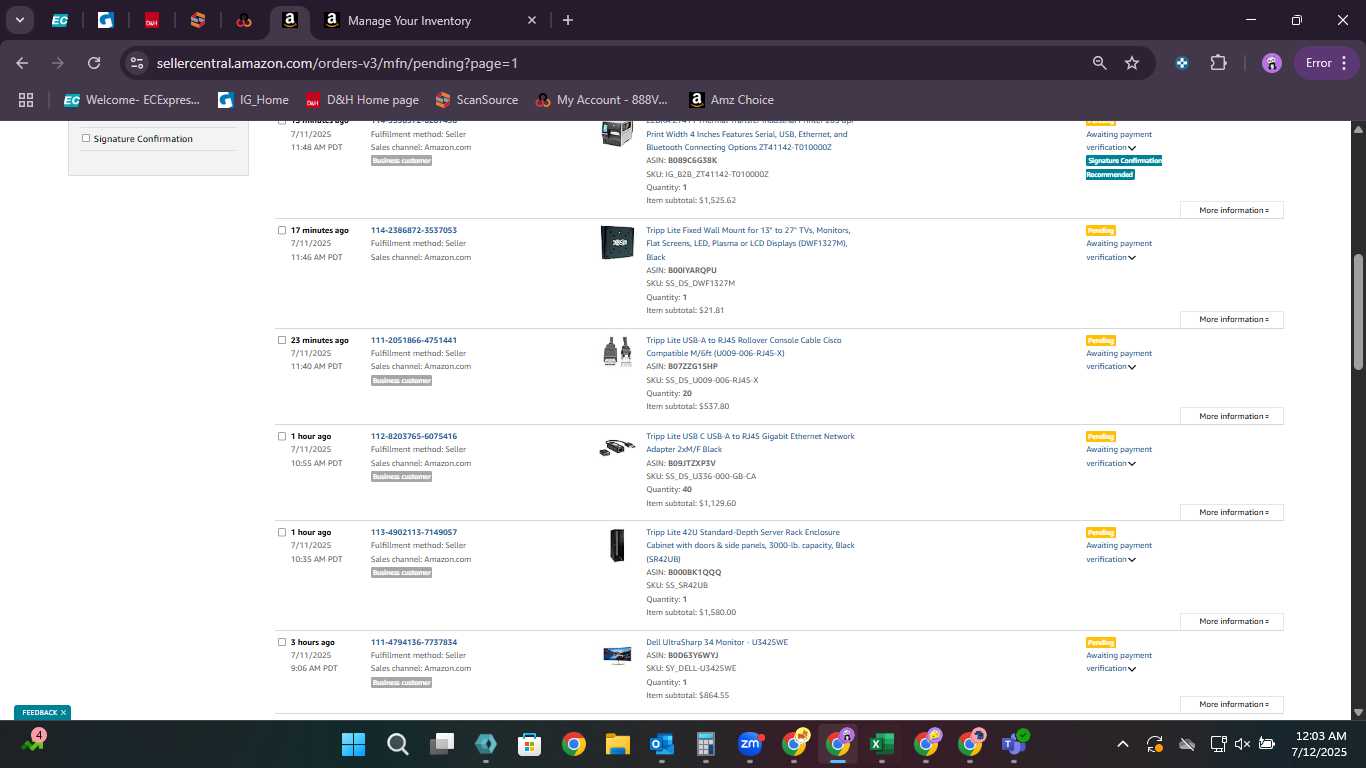Bookmark this page with the star
Image resolution: width=1366 pixels, height=768 pixels.
click(1132, 63)
